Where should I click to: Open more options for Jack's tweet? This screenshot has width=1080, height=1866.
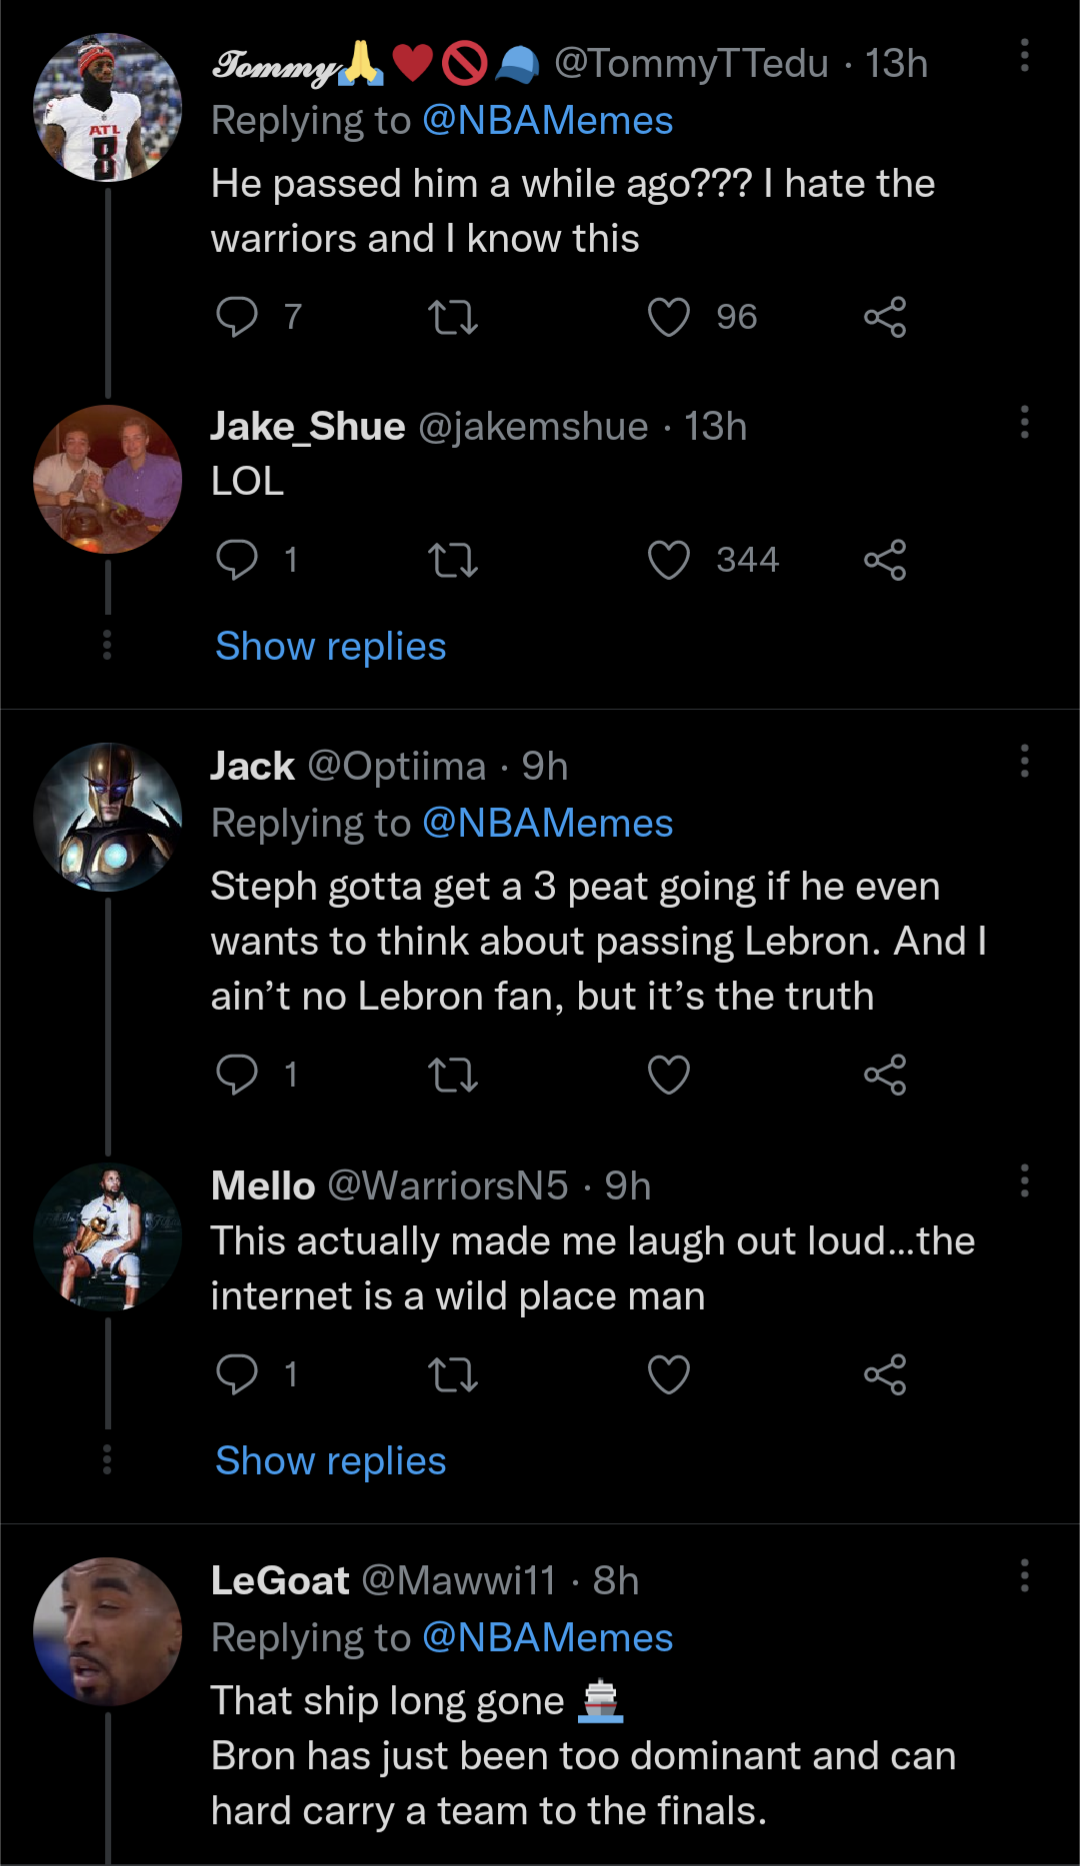1024,761
